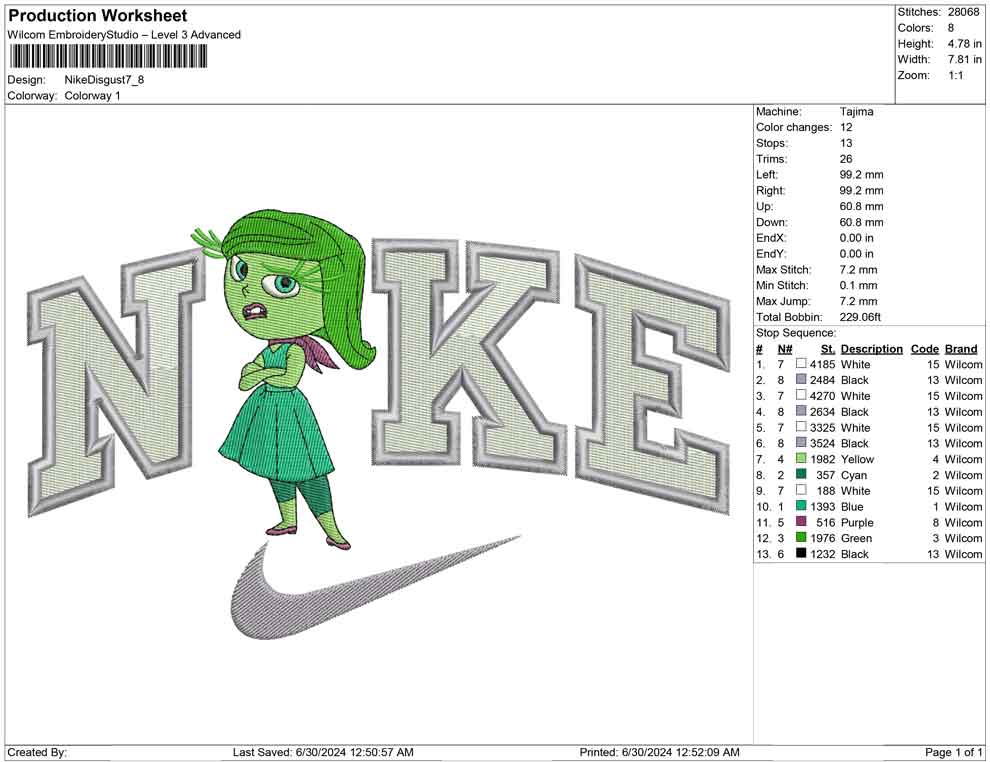Click the Colorway 1 value
This screenshot has width=990, height=762.
92,96
